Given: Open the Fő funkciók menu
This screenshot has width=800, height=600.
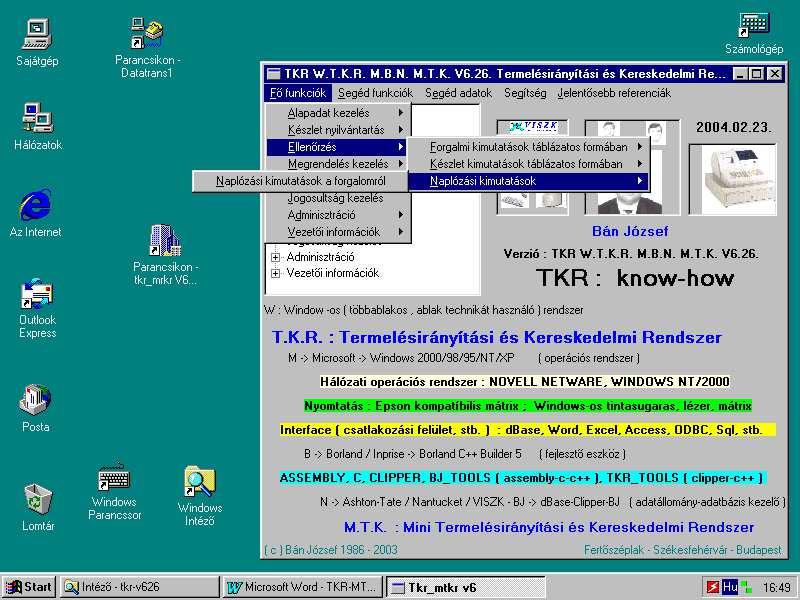Looking at the screenshot, I should 298,93.
